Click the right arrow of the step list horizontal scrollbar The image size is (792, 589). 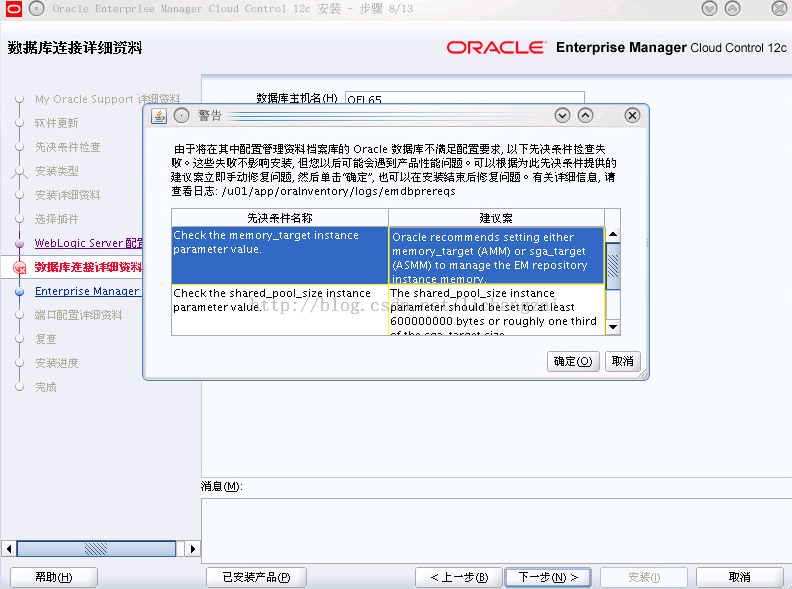pyautogui.click(x=192, y=549)
